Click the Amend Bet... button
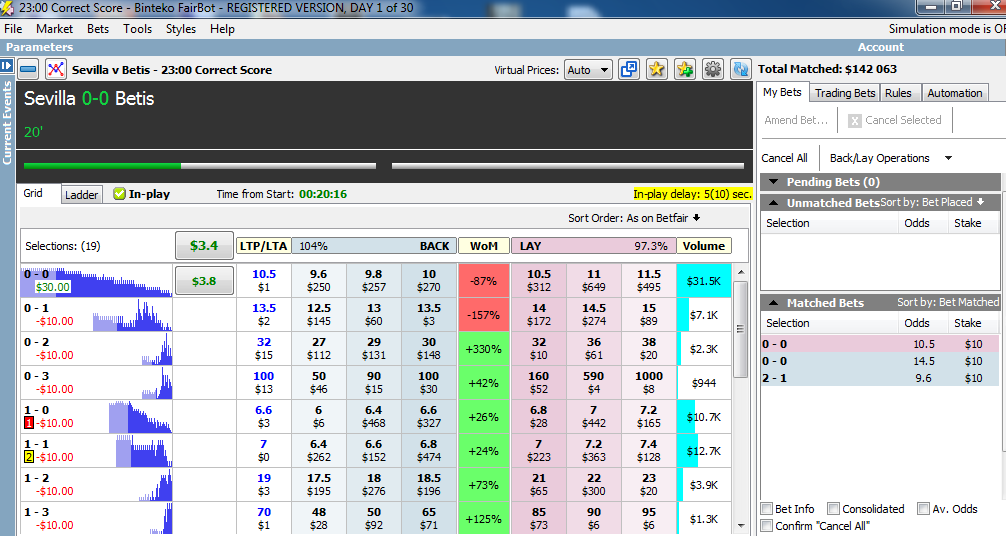Viewport: 1006px width, 536px height. (796, 120)
